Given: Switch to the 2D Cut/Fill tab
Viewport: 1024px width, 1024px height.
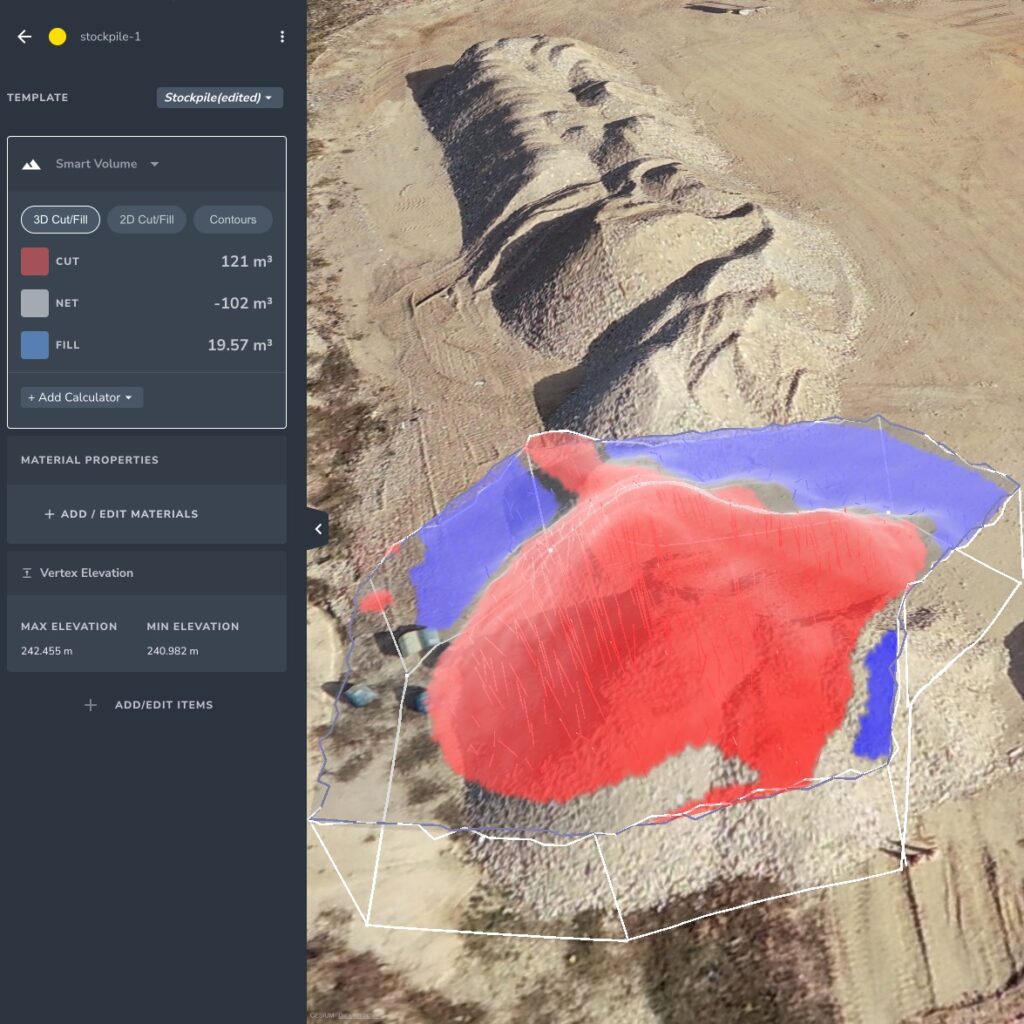Looking at the screenshot, I should 145,219.
